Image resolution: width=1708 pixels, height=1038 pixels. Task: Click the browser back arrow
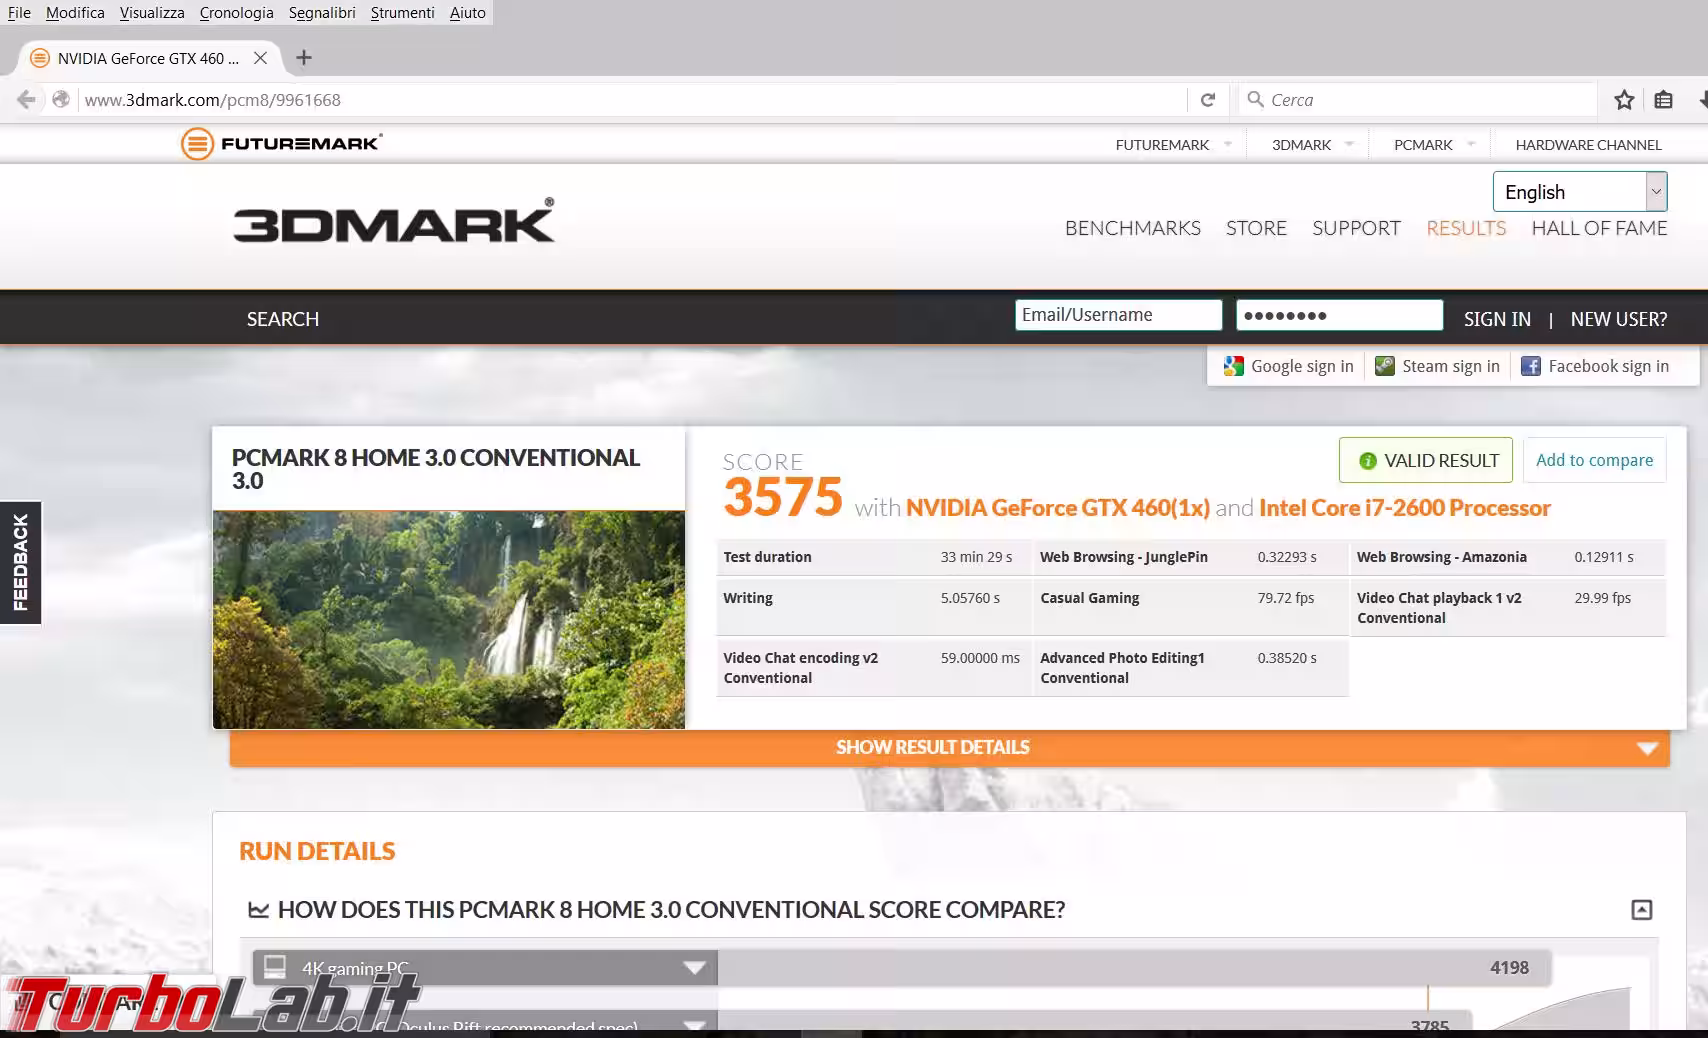(26, 100)
